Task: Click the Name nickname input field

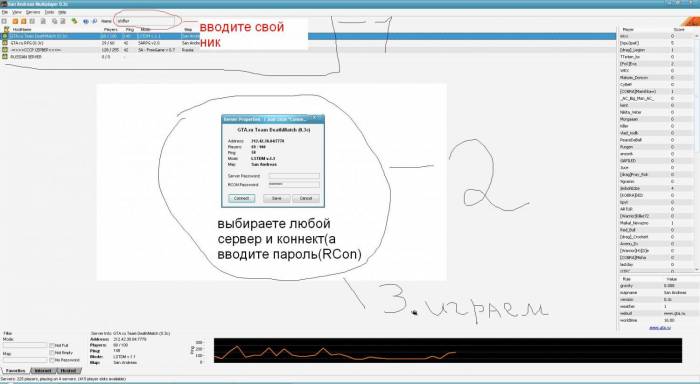Action: pyautogui.click(x=144, y=21)
